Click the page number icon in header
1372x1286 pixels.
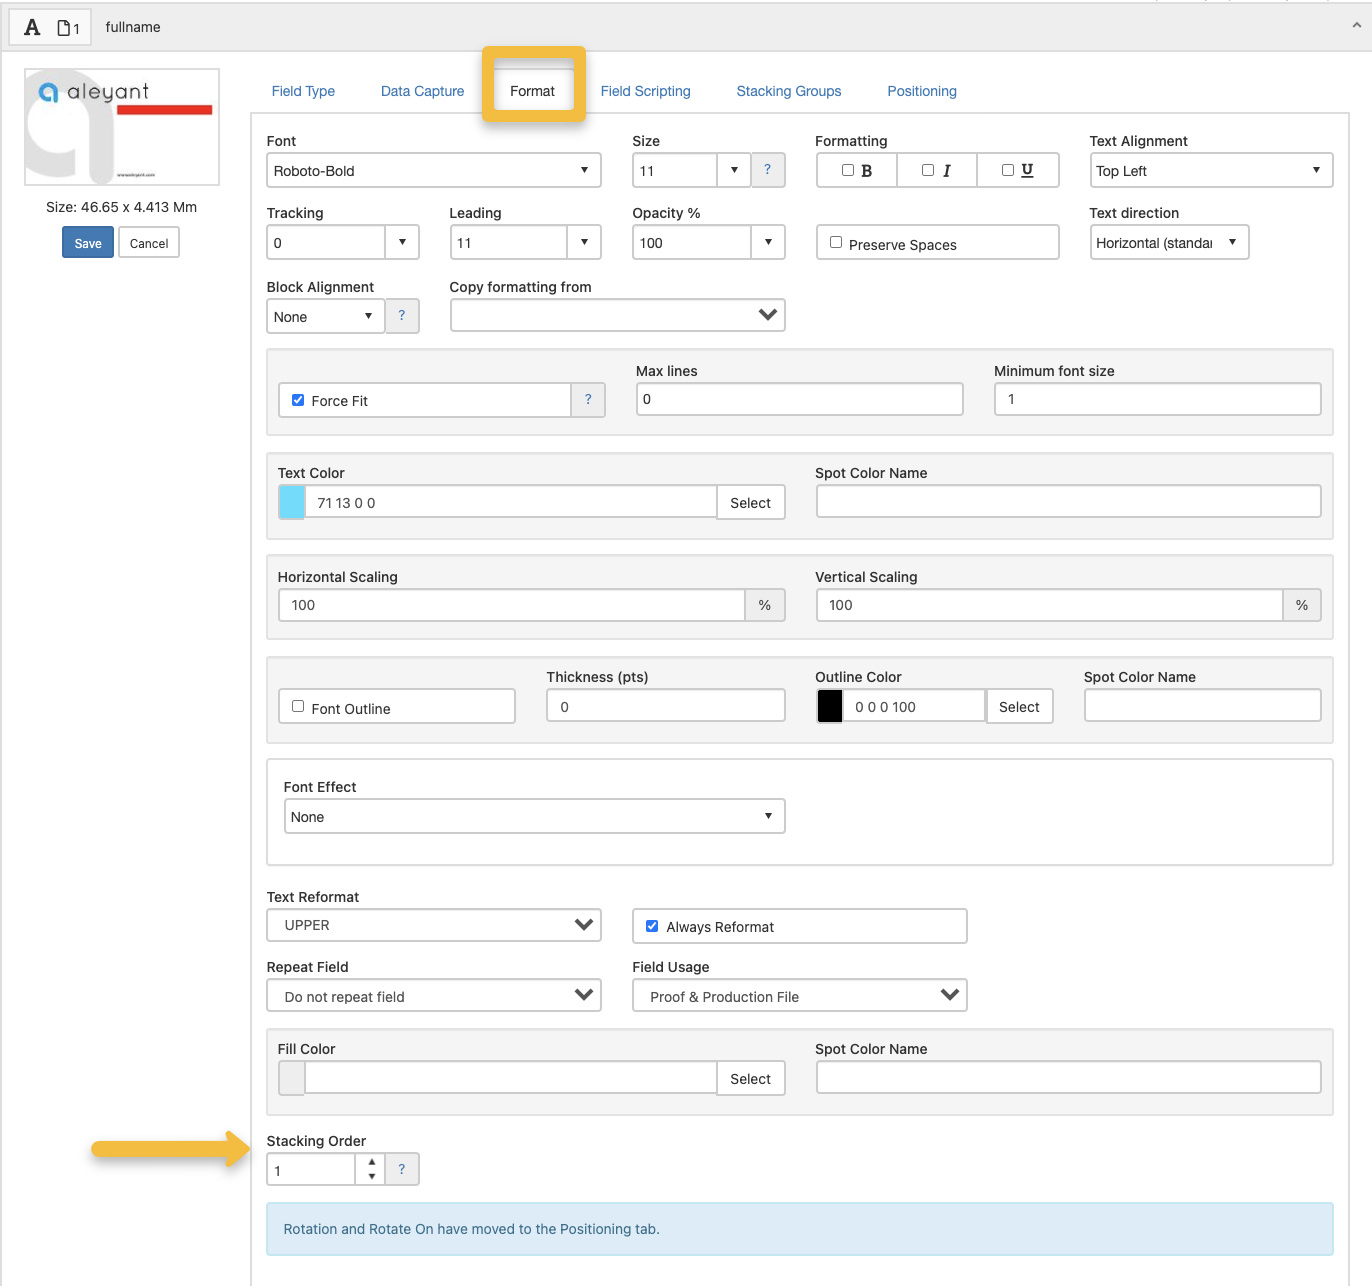coord(68,28)
